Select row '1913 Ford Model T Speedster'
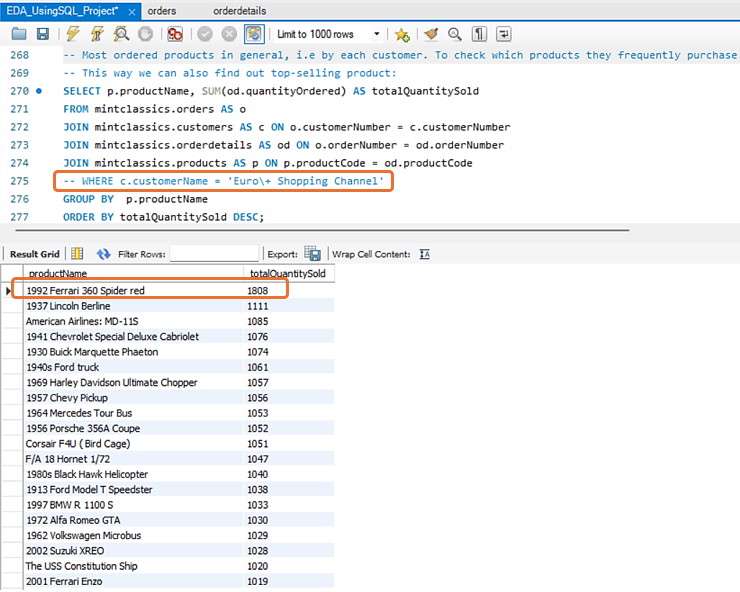This screenshot has width=740, height=592. click(179, 490)
